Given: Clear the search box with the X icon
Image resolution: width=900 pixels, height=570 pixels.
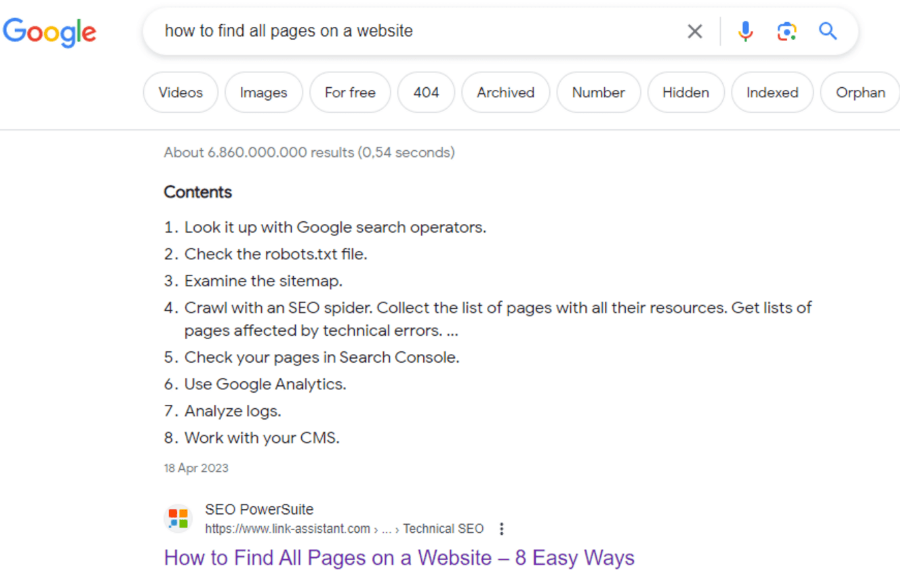Looking at the screenshot, I should 695,32.
